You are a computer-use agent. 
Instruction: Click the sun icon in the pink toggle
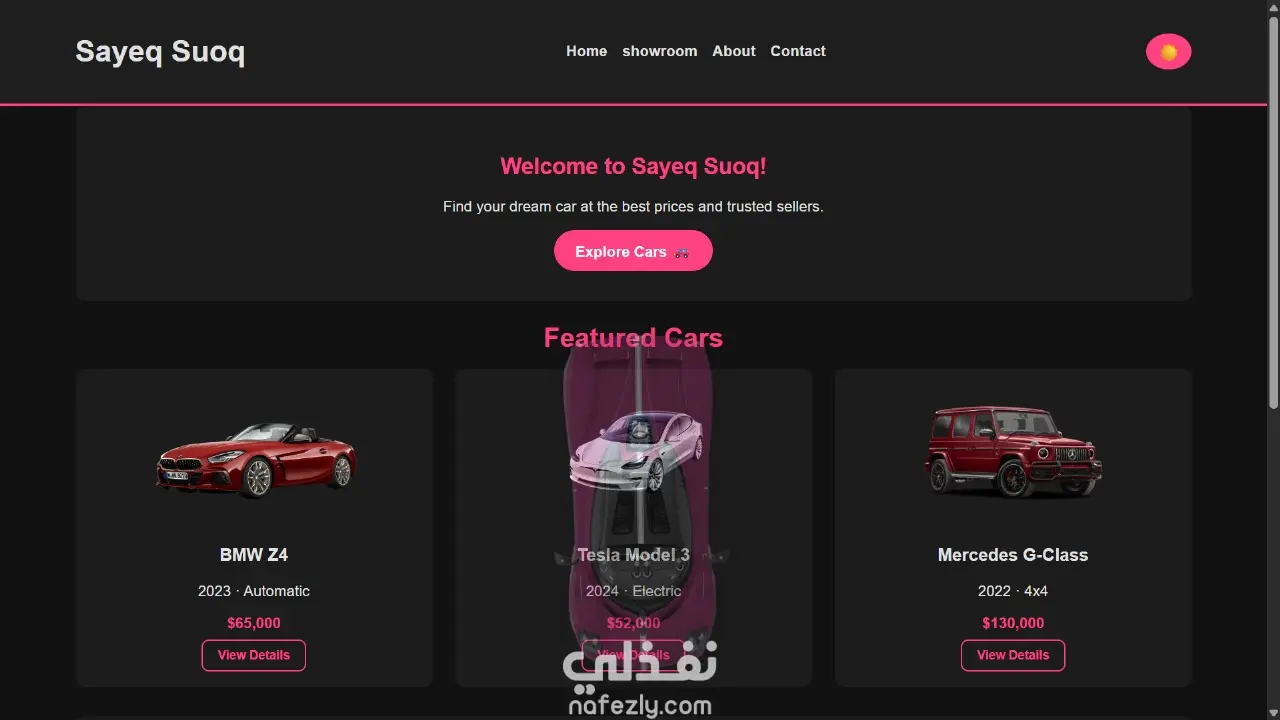pos(1168,52)
